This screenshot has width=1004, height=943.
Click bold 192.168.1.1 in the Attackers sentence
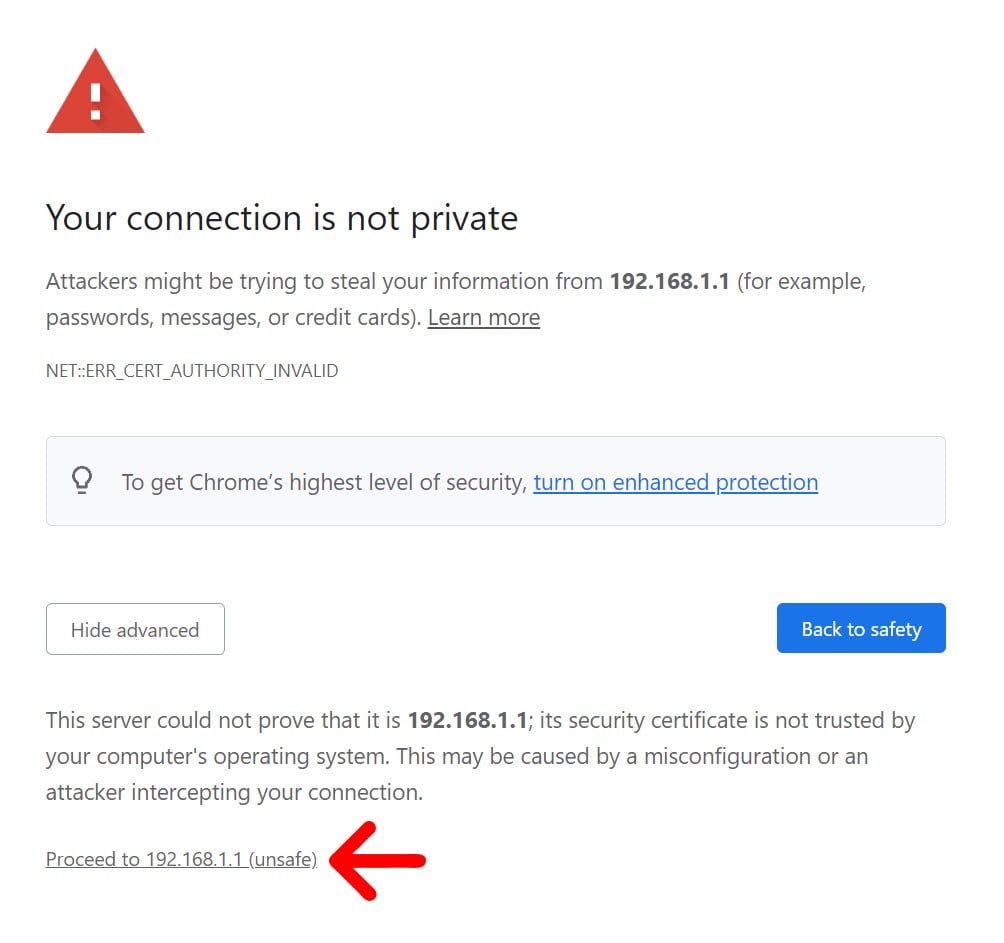669,282
